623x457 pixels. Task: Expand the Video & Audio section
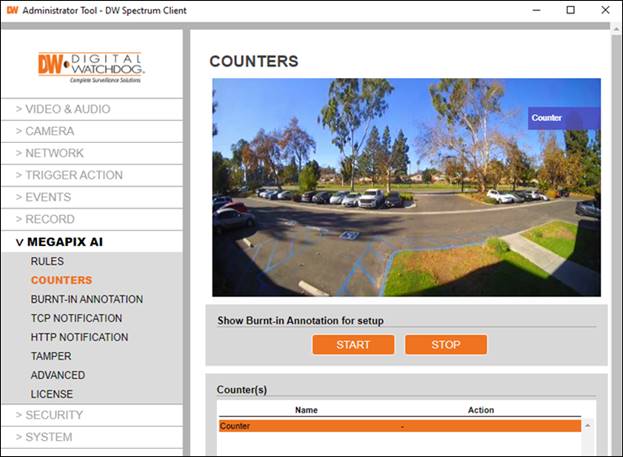coord(63,109)
